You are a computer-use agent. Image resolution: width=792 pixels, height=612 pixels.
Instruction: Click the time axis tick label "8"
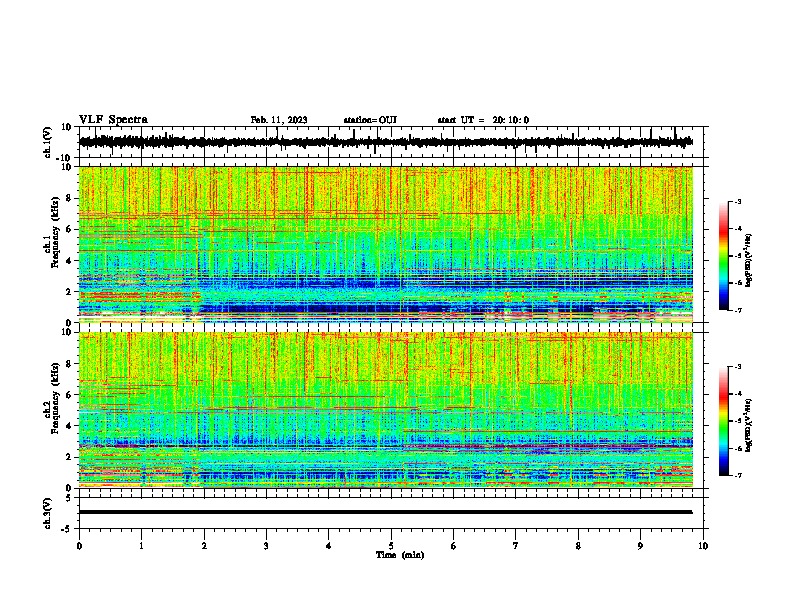coord(578,546)
